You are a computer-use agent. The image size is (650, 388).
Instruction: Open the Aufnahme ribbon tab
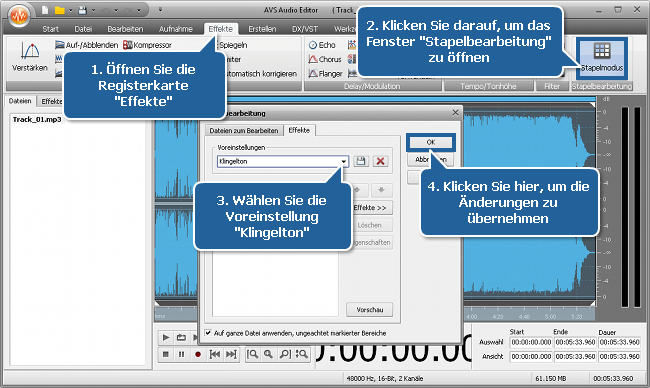pyautogui.click(x=175, y=29)
